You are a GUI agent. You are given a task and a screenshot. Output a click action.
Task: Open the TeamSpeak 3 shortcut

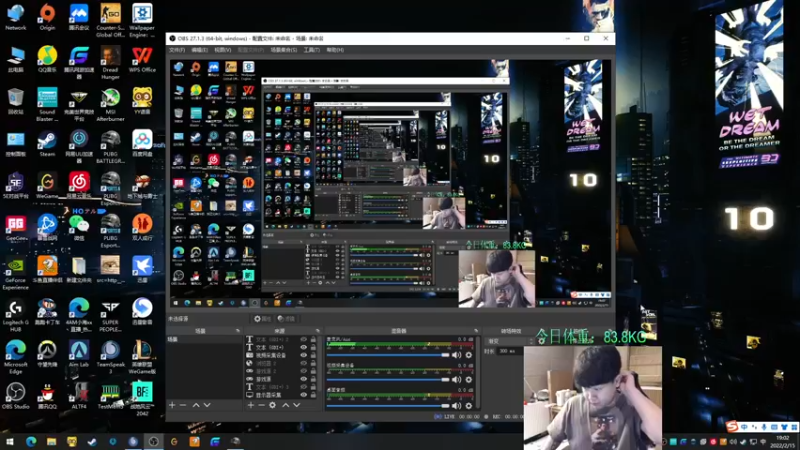coord(110,357)
